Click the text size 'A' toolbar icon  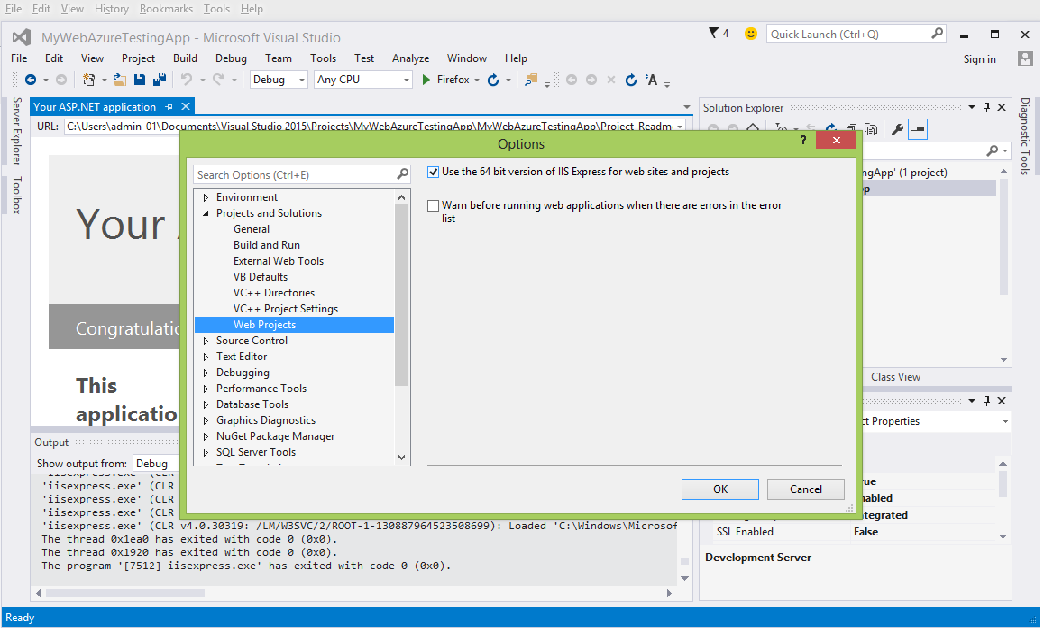pos(651,80)
